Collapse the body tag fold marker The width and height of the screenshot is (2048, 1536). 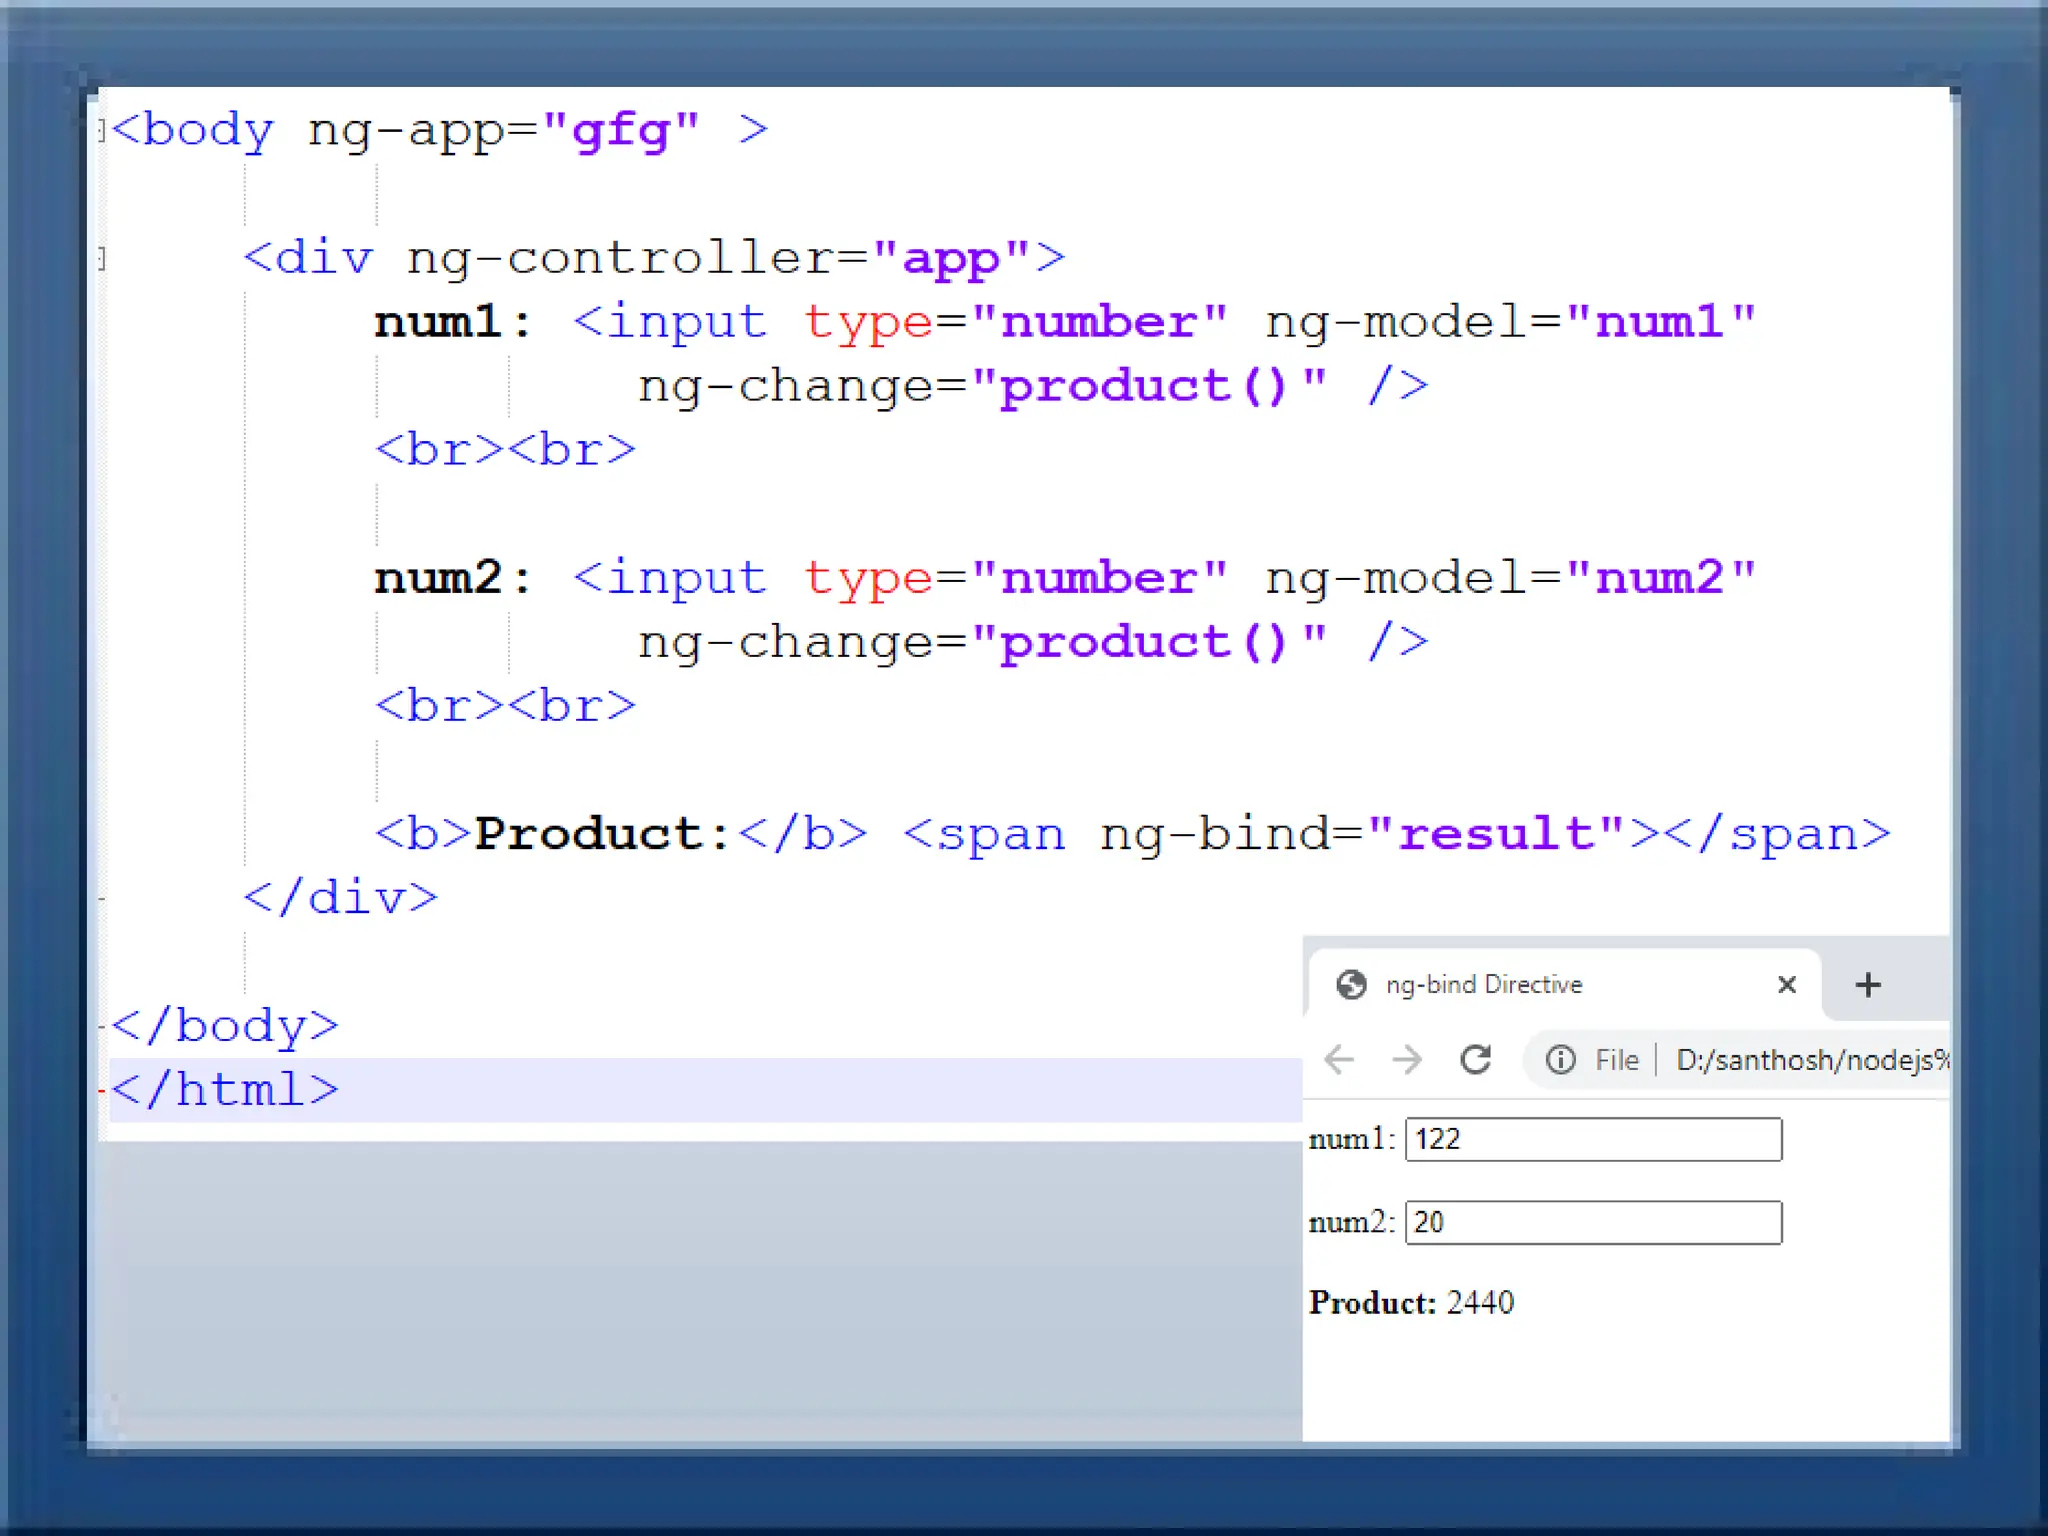click(x=102, y=131)
